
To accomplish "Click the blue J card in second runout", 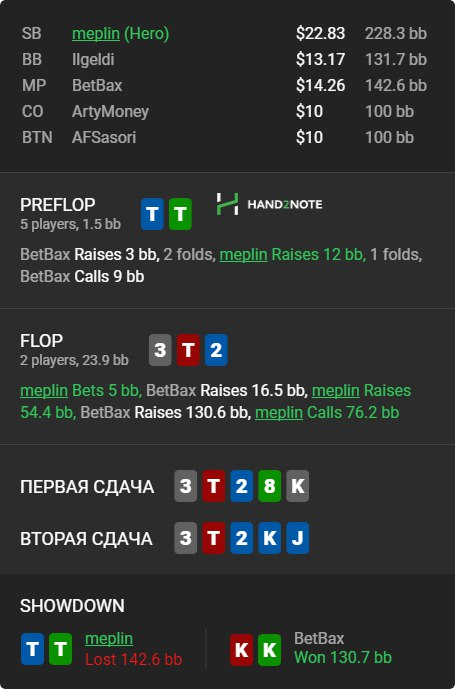I will tap(298, 538).
